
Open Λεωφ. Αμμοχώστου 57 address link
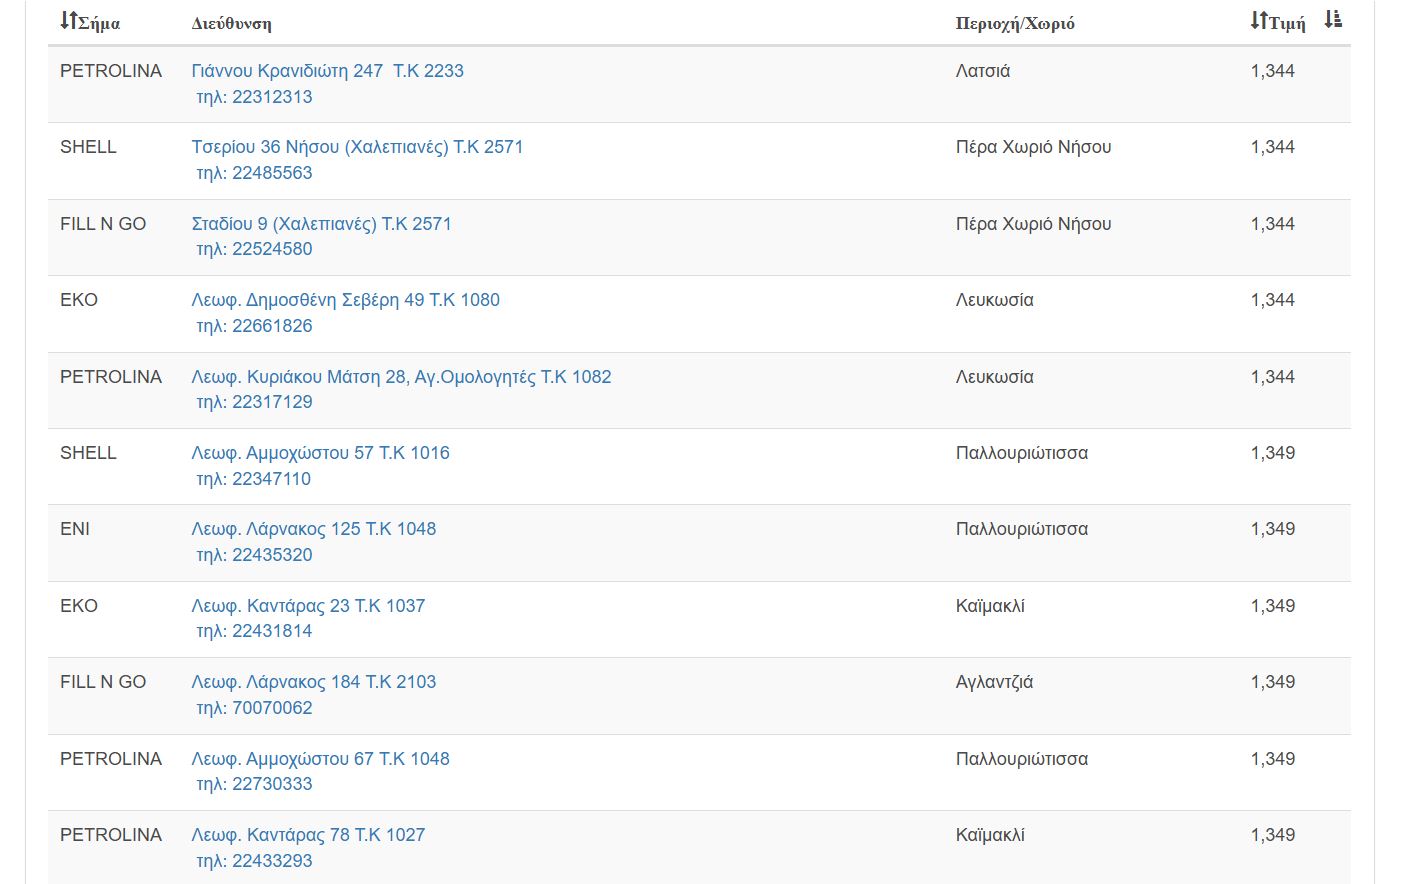point(320,453)
